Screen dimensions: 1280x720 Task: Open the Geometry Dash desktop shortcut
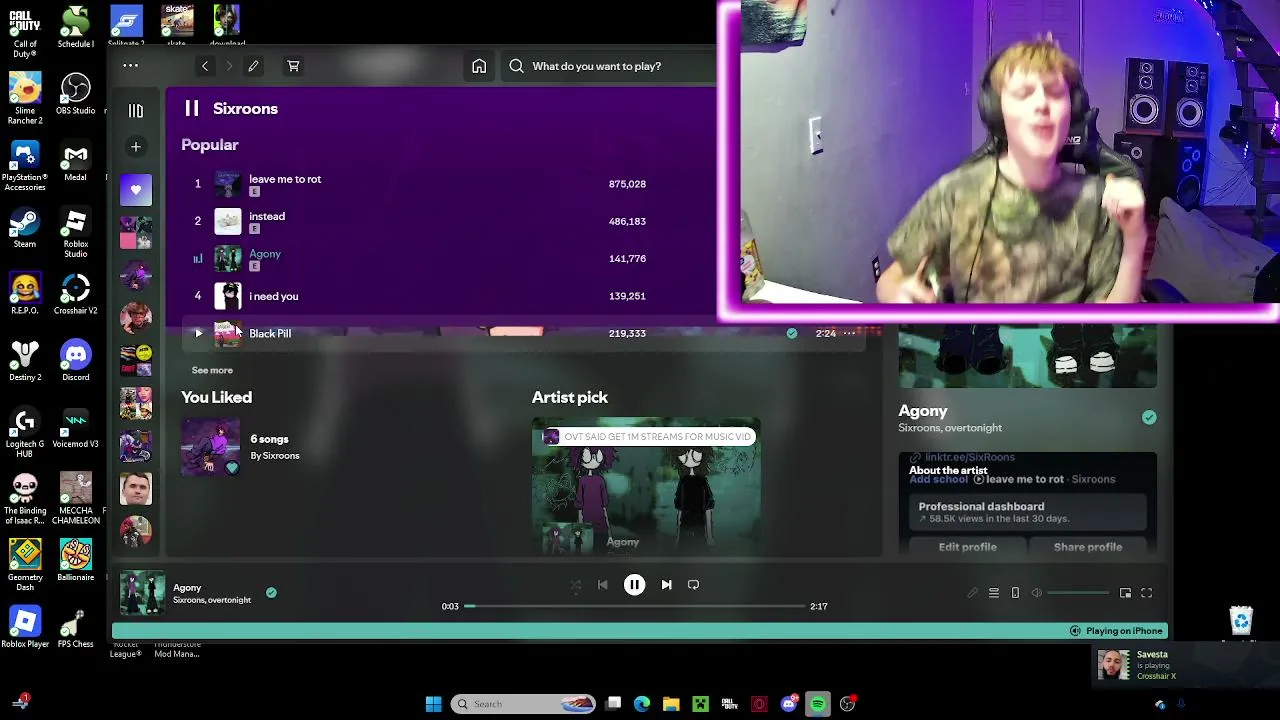(25, 566)
